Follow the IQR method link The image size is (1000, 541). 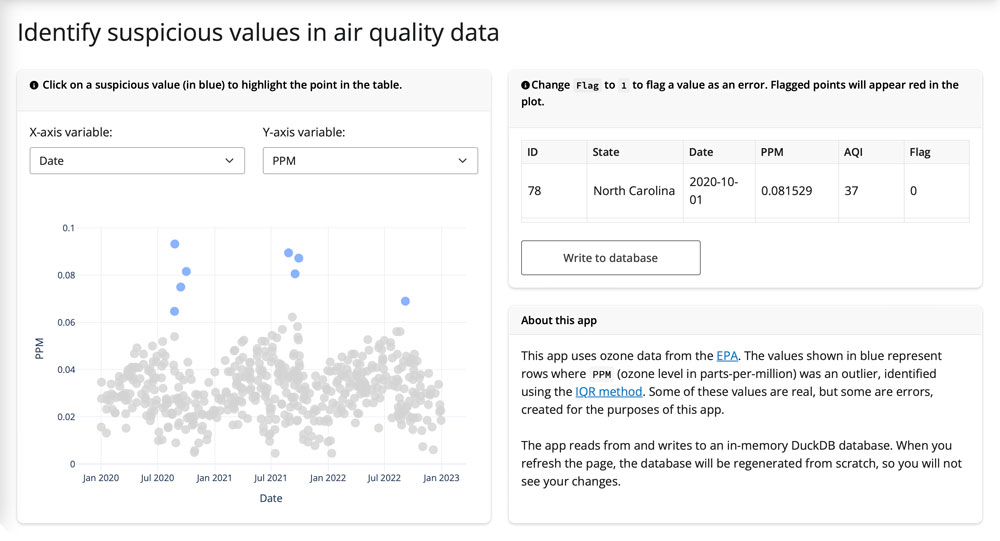coord(602,392)
